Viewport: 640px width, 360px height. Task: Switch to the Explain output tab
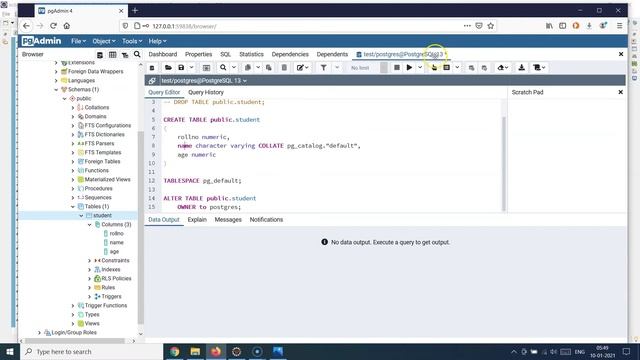click(197, 220)
